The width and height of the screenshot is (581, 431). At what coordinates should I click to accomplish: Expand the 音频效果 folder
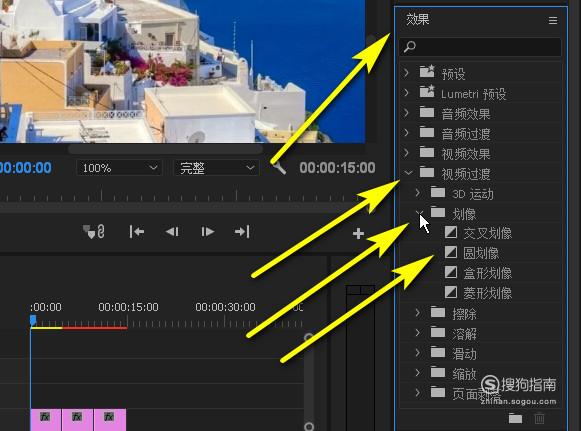[406, 112]
